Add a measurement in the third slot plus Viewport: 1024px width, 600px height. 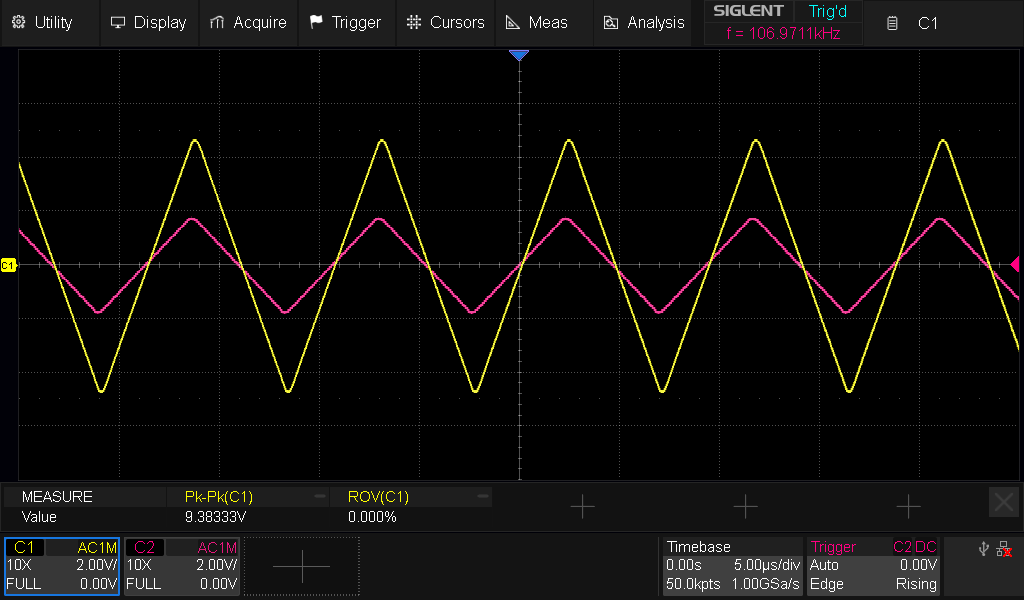[x=583, y=506]
